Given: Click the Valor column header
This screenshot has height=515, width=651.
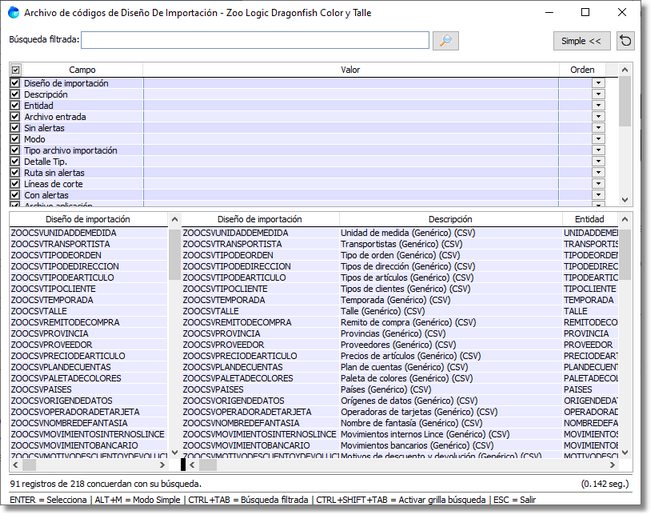Looking at the screenshot, I should coord(350,70).
